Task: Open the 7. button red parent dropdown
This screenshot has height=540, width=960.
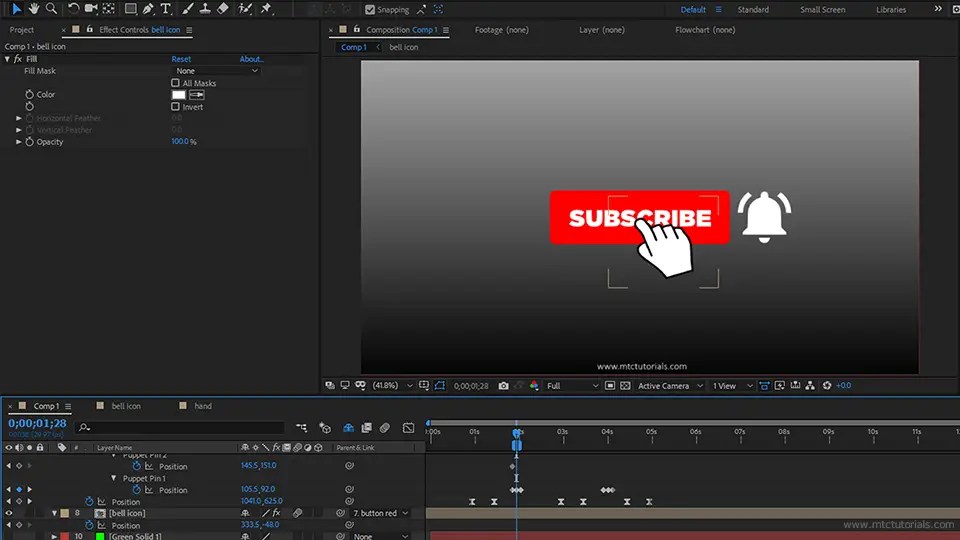Action: 380,513
